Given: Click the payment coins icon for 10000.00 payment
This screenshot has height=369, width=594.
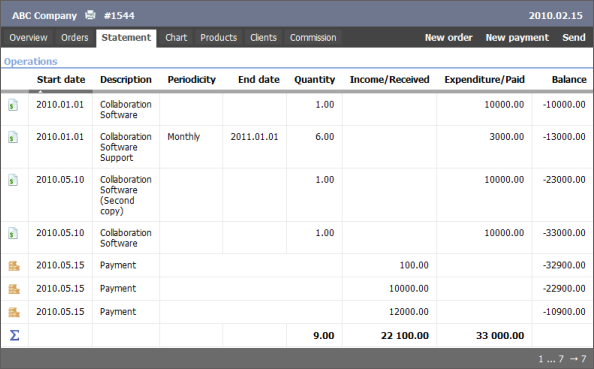Looking at the screenshot, I should 14,289.
